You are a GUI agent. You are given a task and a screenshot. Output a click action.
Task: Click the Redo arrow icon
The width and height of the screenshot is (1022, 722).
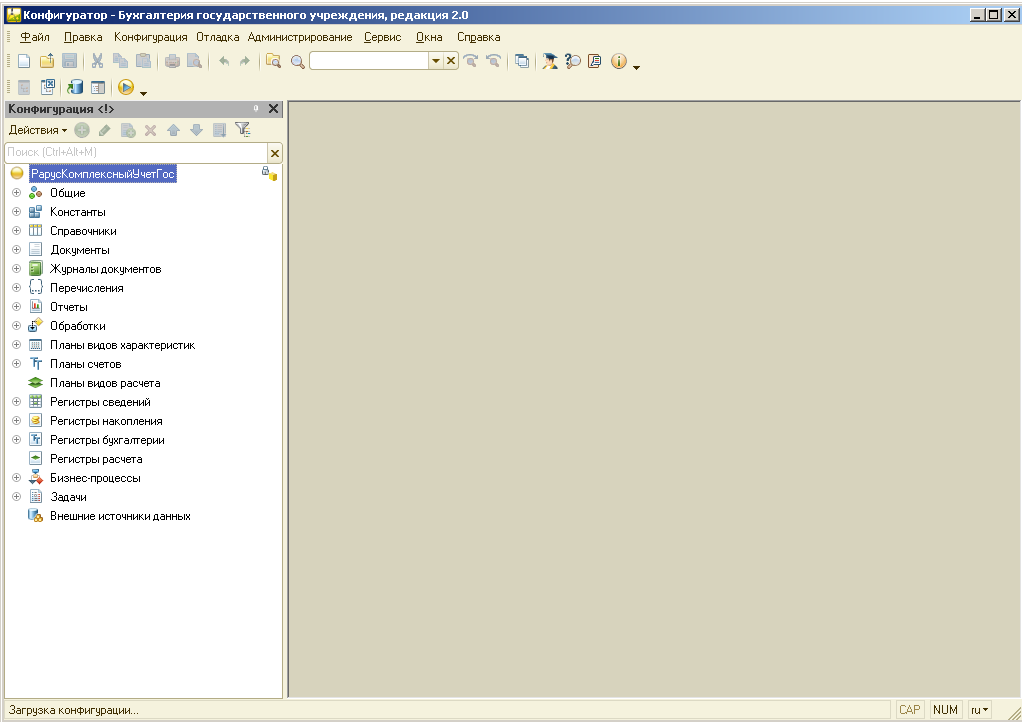pos(244,61)
